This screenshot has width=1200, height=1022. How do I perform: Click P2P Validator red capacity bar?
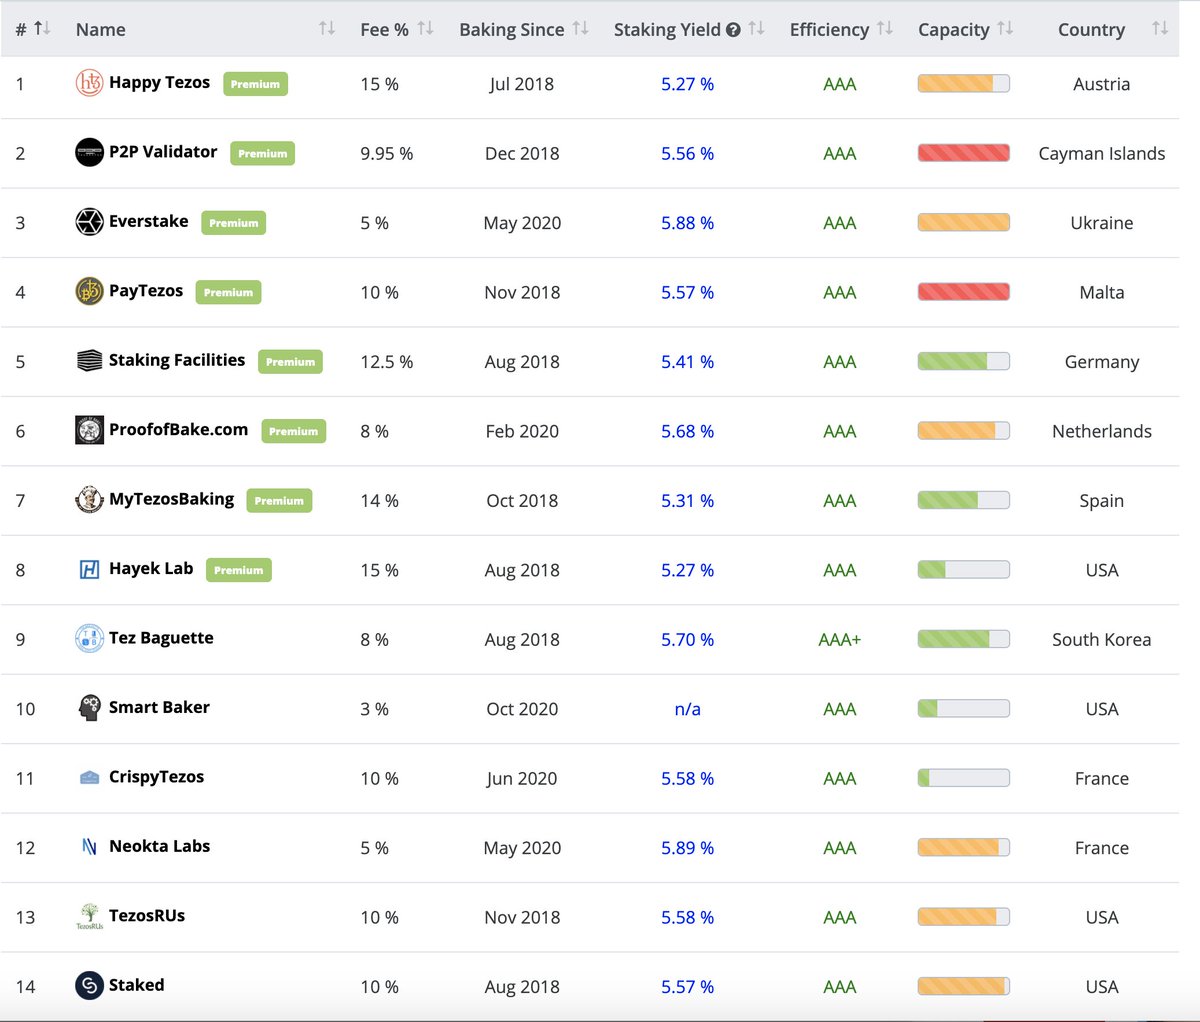(963, 152)
